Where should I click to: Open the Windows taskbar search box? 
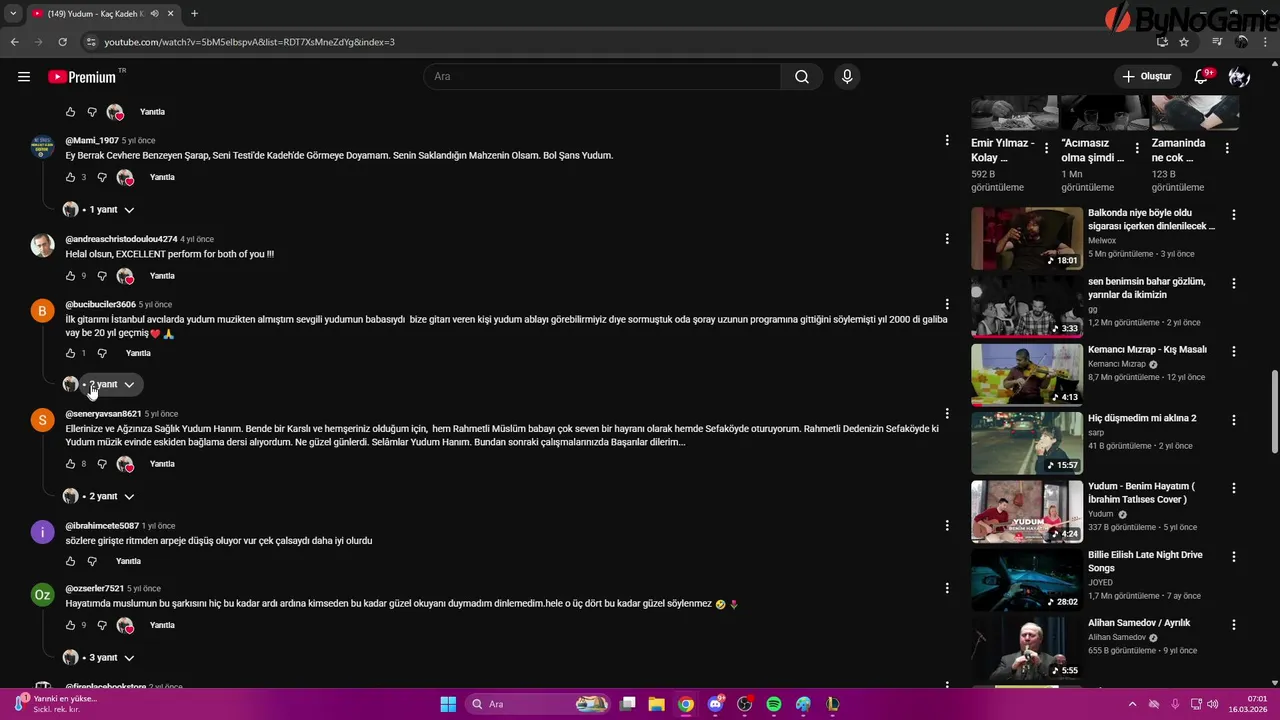click(538, 704)
